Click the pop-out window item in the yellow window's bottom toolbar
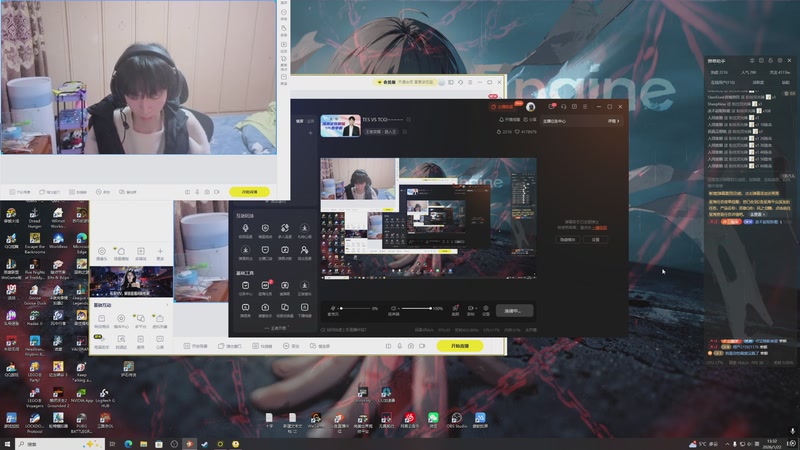800x450 pixels. click(x=230, y=346)
